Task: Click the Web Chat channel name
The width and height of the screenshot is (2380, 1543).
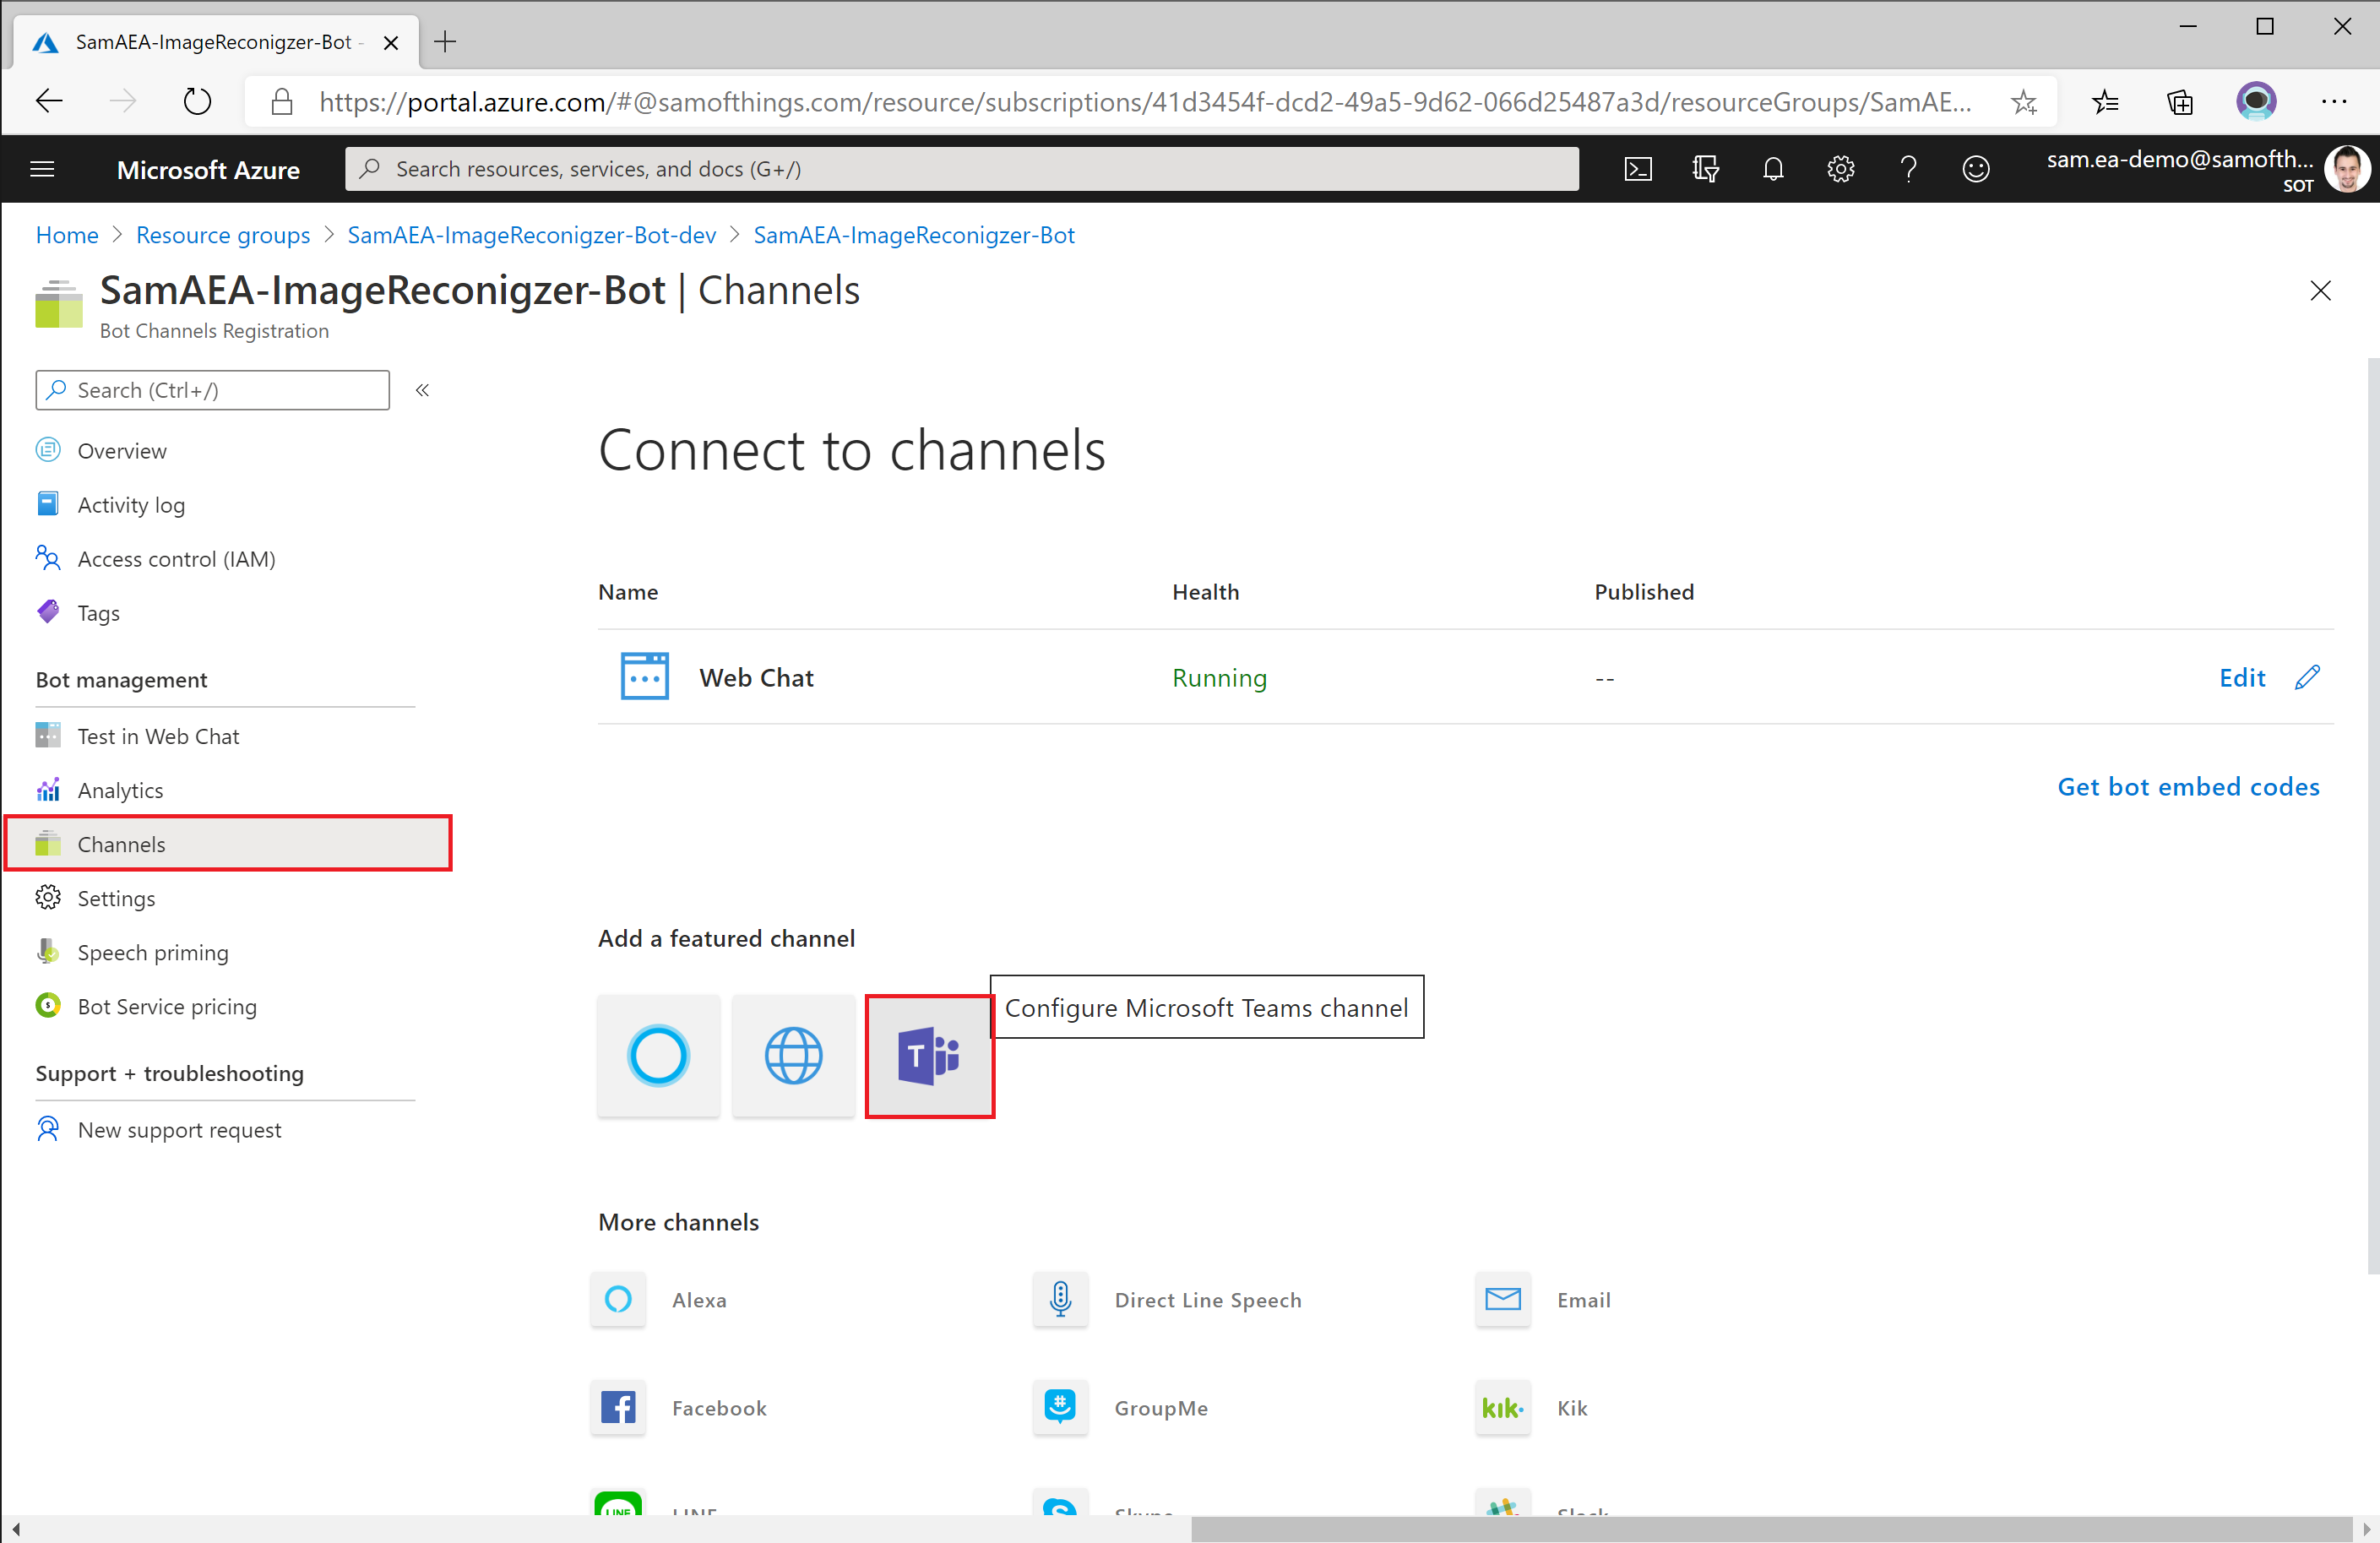Action: coord(756,678)
